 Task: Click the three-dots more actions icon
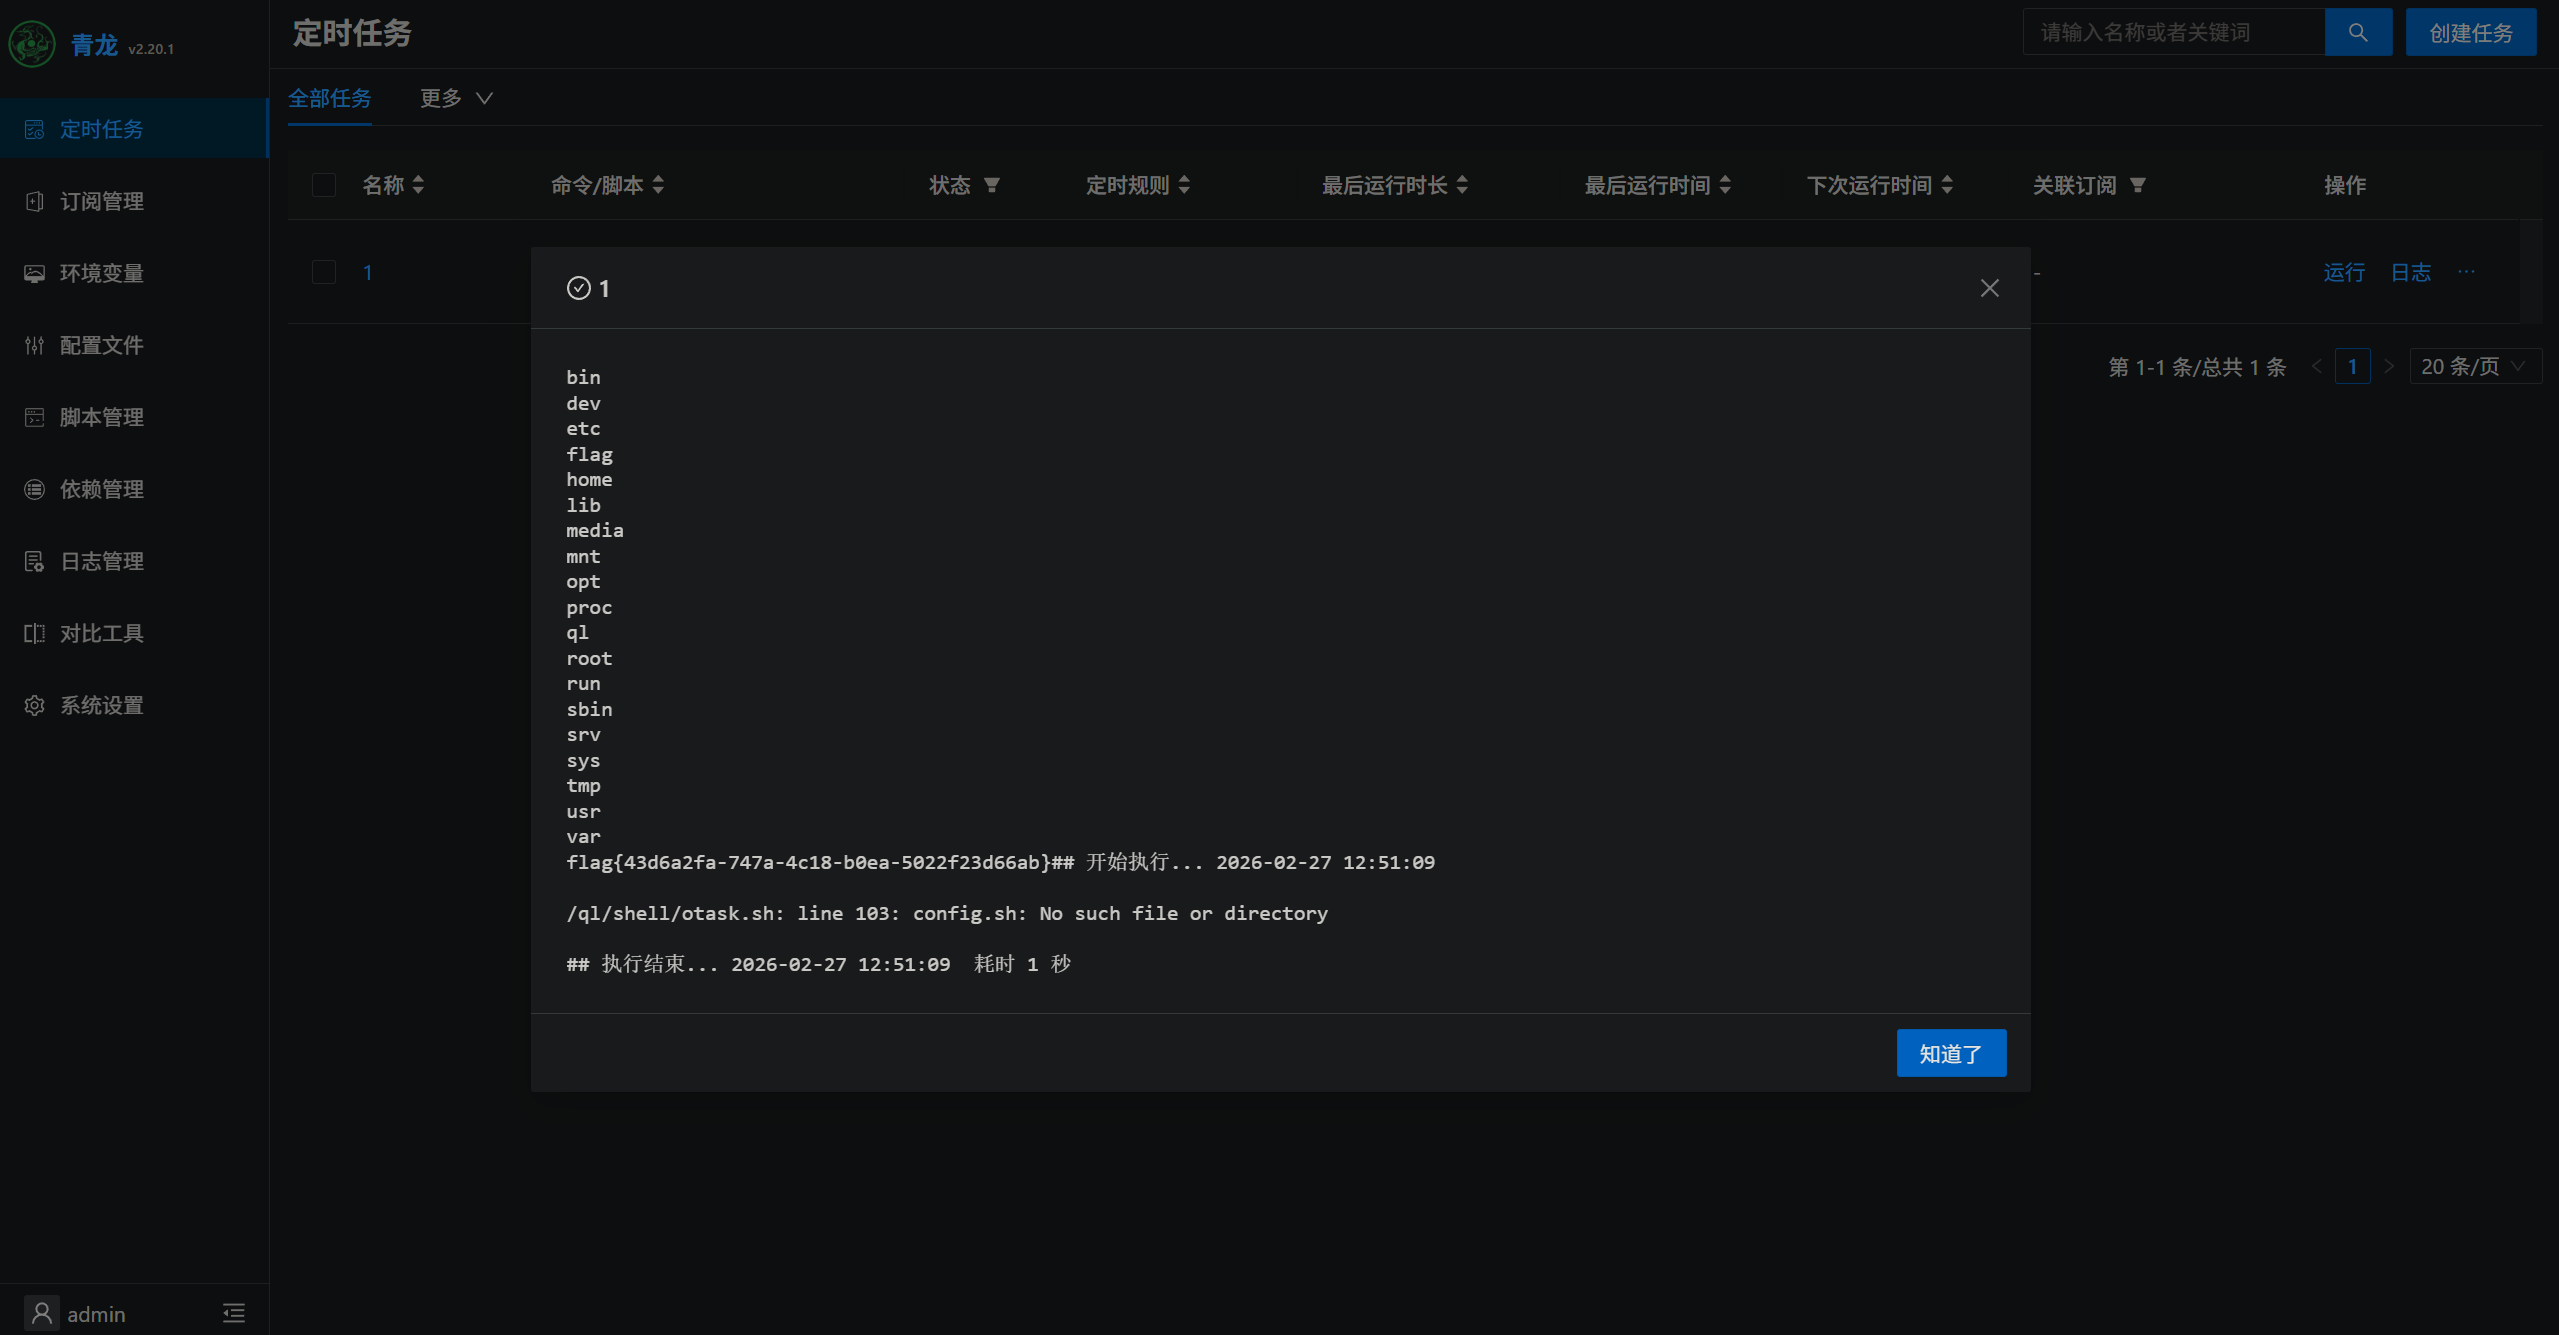(2466, 272)
